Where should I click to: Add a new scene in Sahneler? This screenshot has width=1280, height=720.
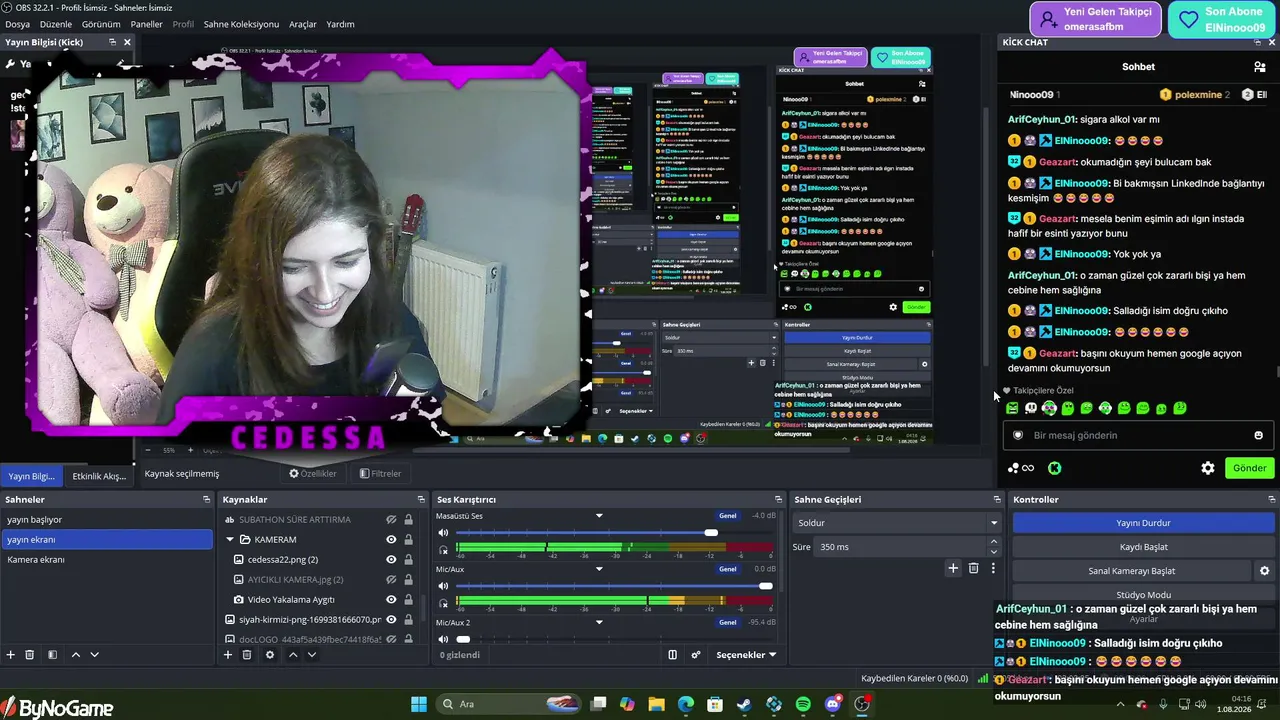(11, 655)
